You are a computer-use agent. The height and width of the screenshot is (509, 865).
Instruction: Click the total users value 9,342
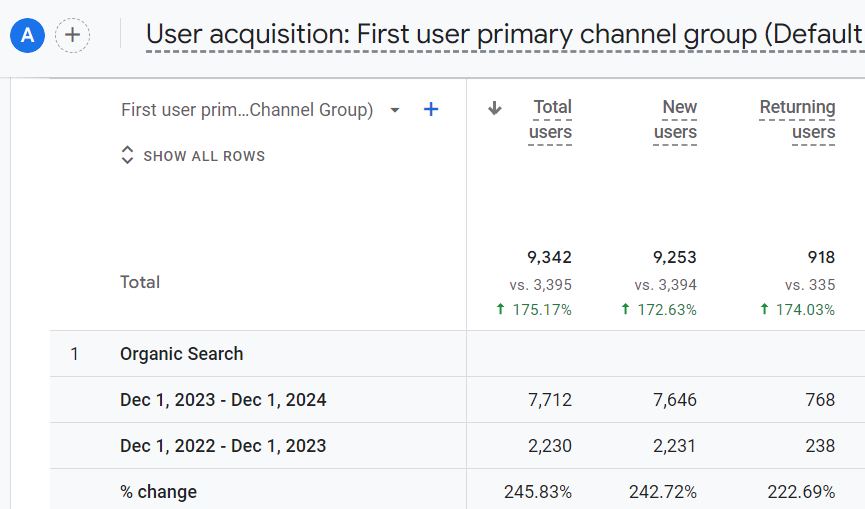click(549, 258)
